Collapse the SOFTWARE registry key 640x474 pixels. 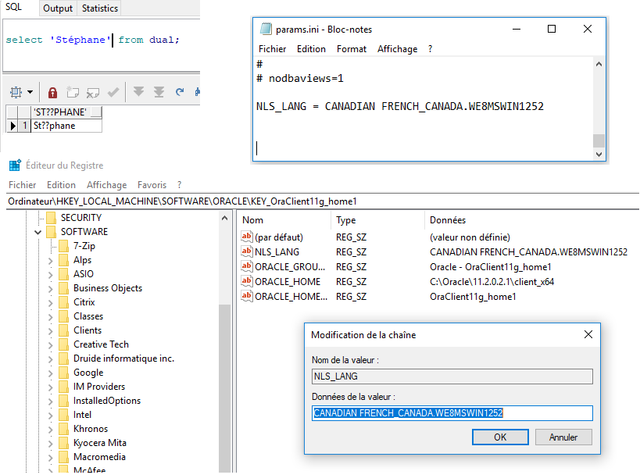pyautogui.click(x=38, y=232)
